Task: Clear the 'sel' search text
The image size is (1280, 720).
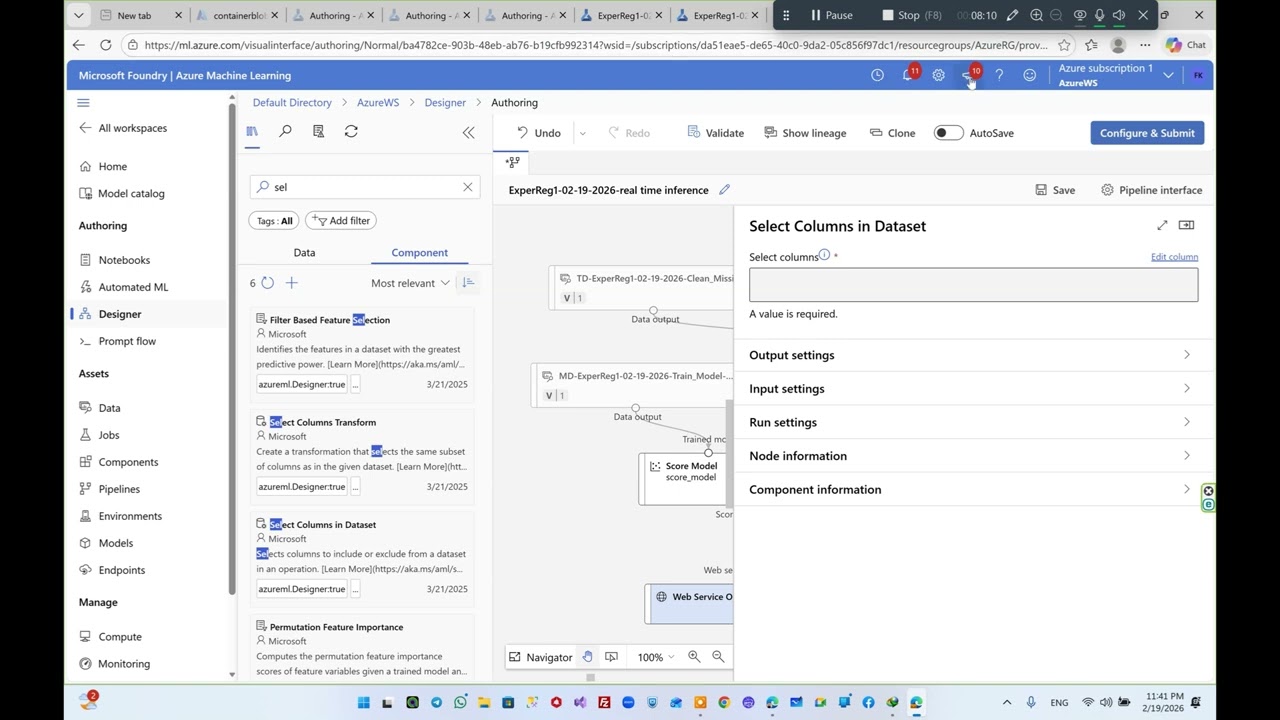Action: click(x=467, y=187)
